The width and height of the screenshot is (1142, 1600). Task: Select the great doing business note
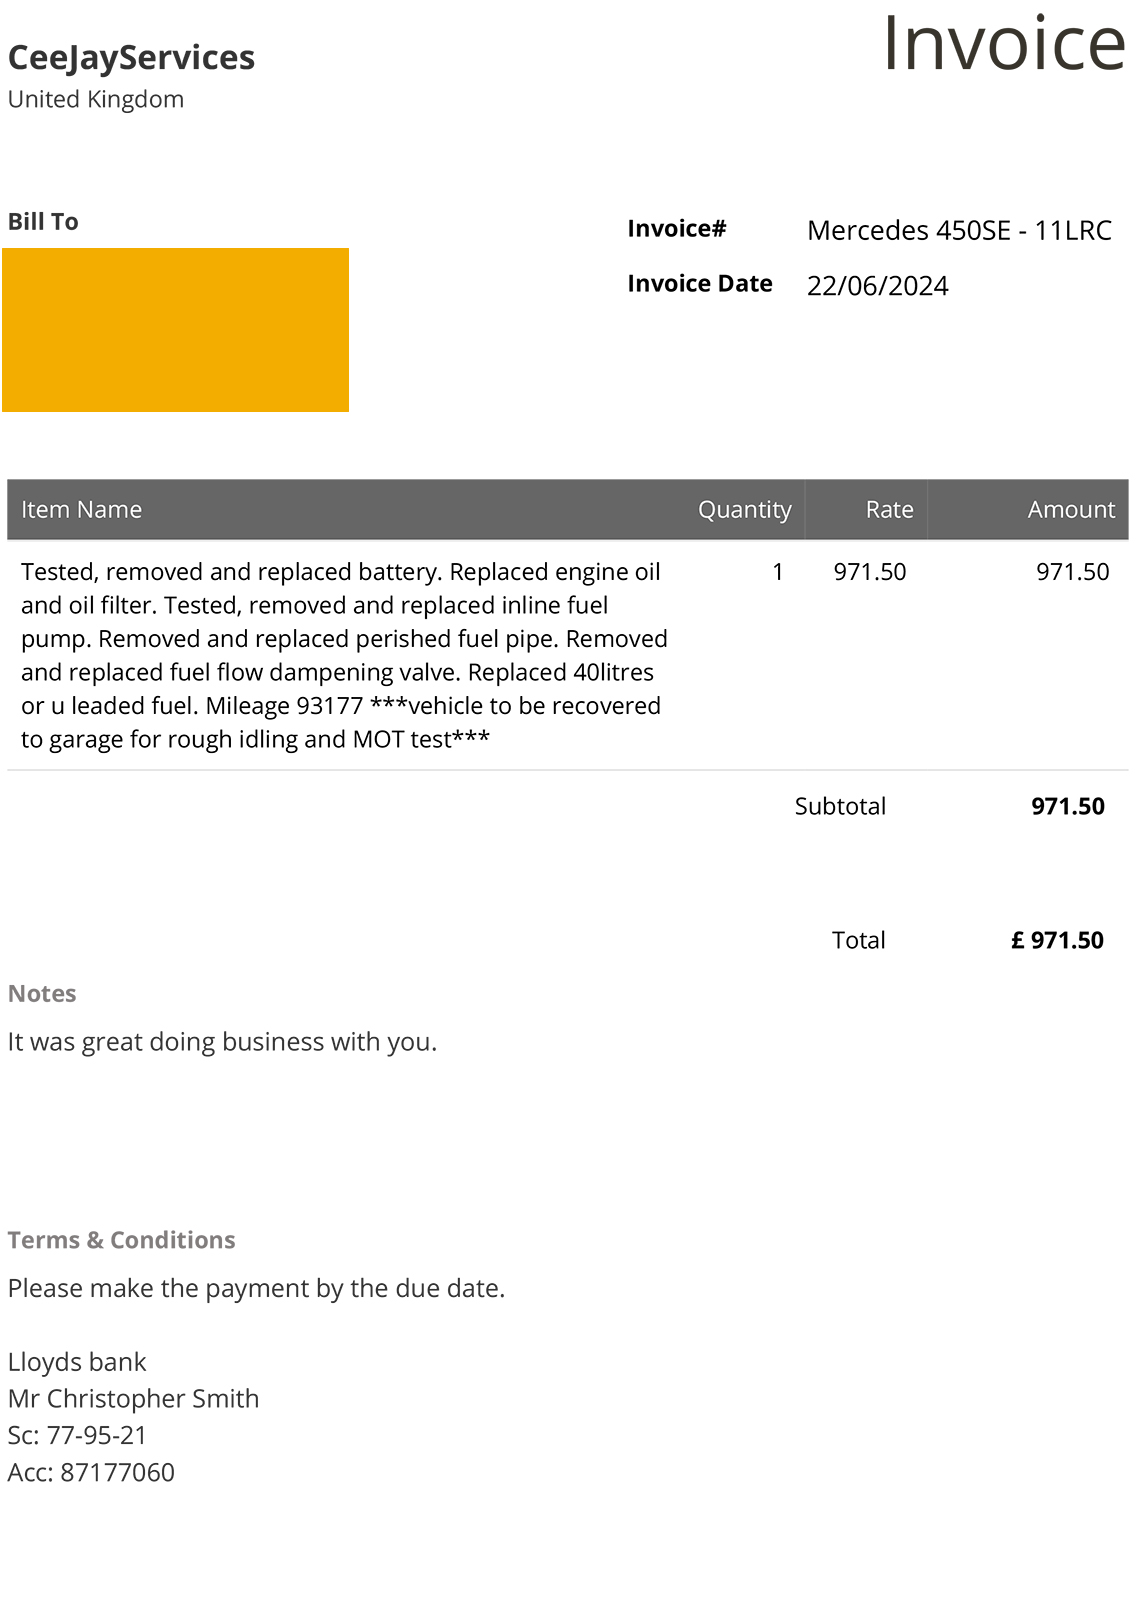click(x=222, y=1042)
